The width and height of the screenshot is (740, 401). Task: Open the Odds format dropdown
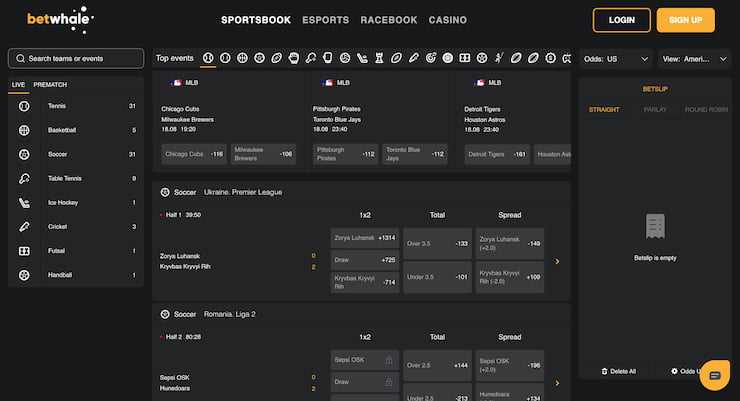pos(616,59)
